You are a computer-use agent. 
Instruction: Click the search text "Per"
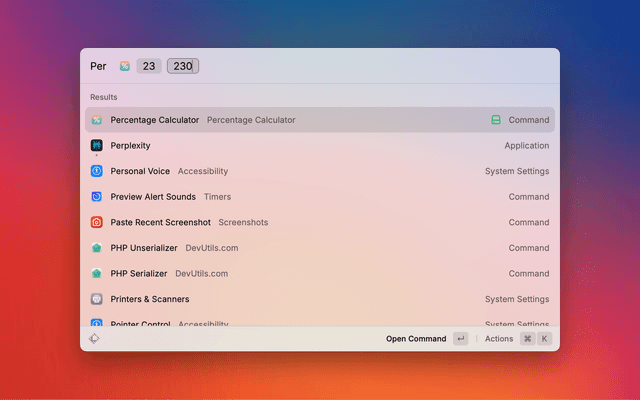(x=98, y=66)
